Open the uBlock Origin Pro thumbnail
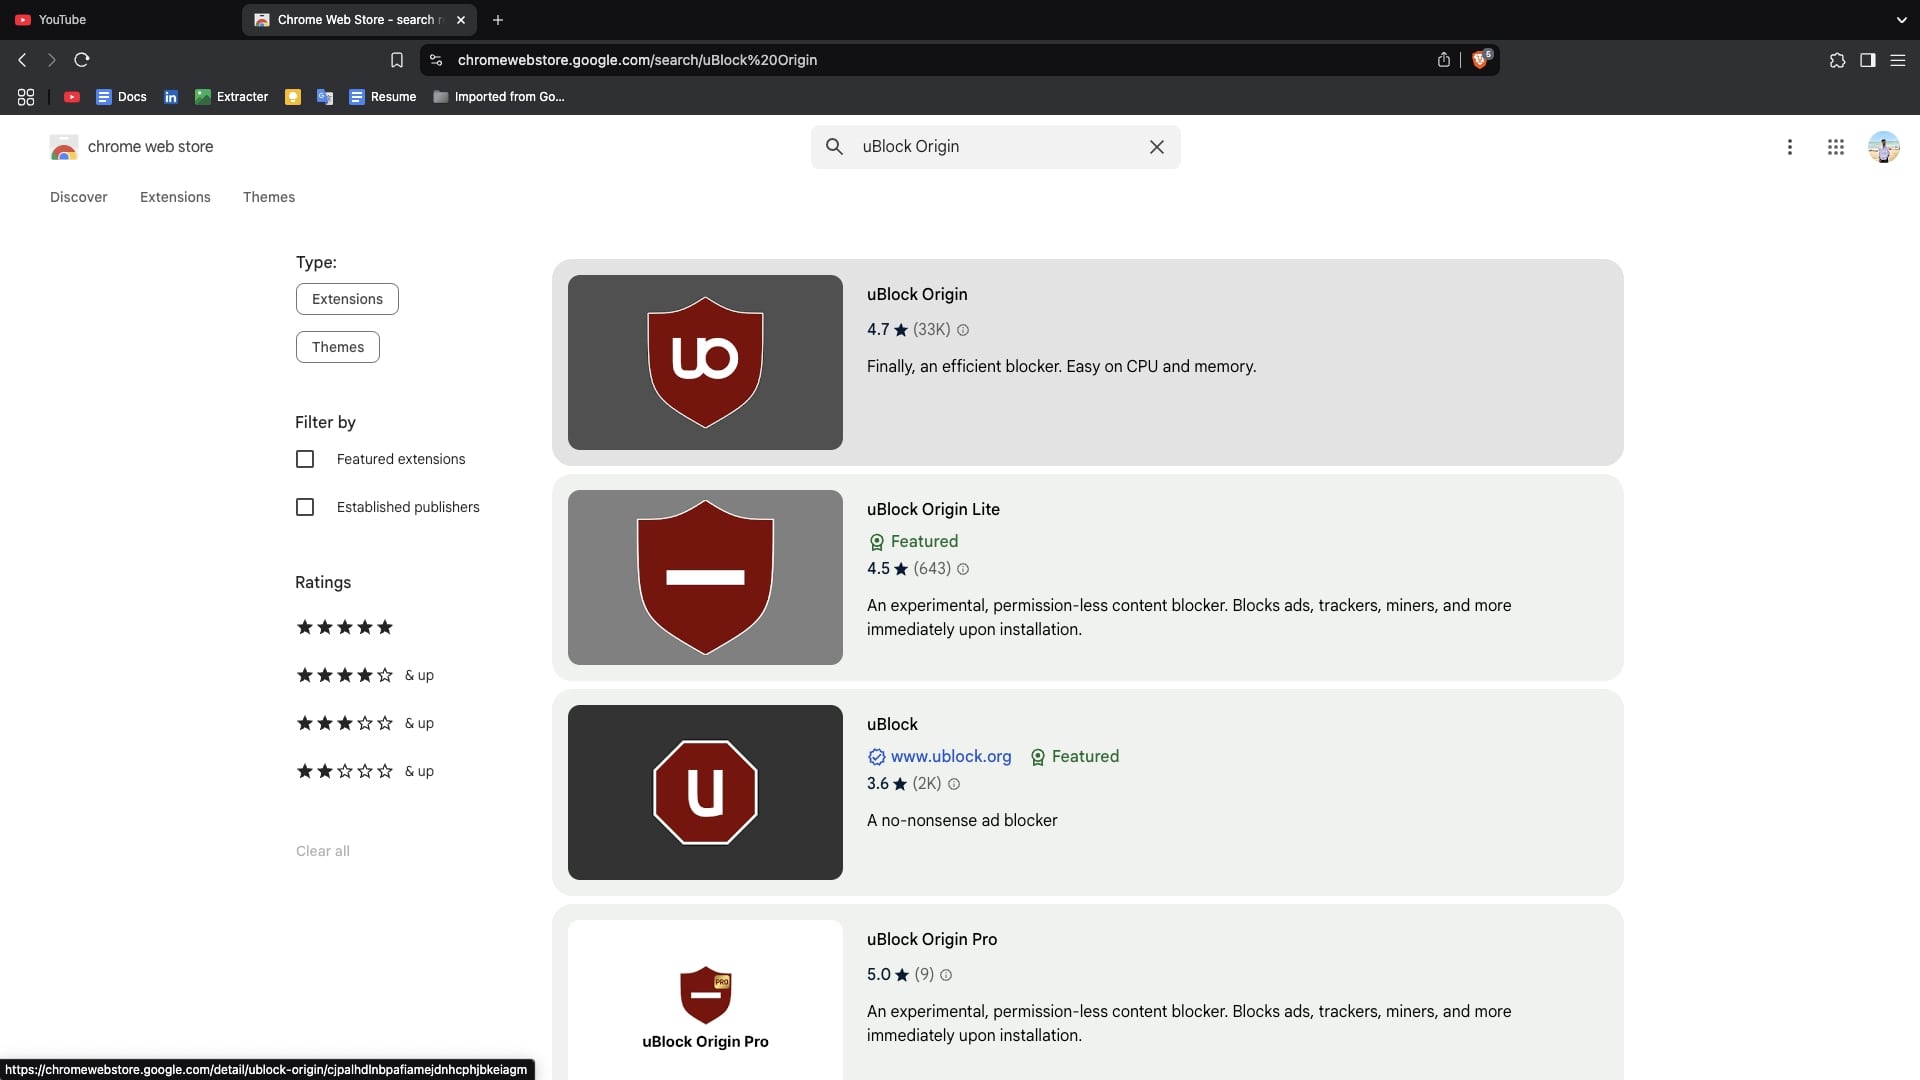Image resolution: width=1920 pixels, height=1080 pixels. [x=705, y=1000]
